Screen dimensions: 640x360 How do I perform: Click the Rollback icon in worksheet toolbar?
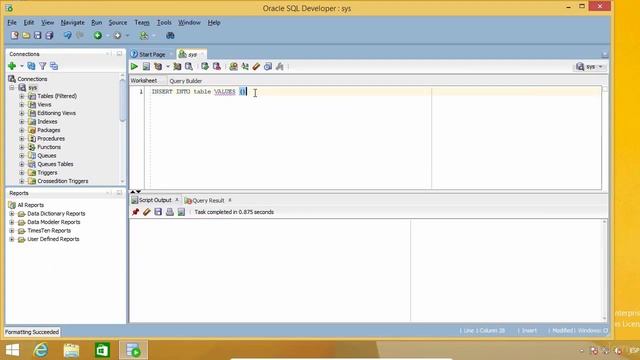click(x=217, y=67)
